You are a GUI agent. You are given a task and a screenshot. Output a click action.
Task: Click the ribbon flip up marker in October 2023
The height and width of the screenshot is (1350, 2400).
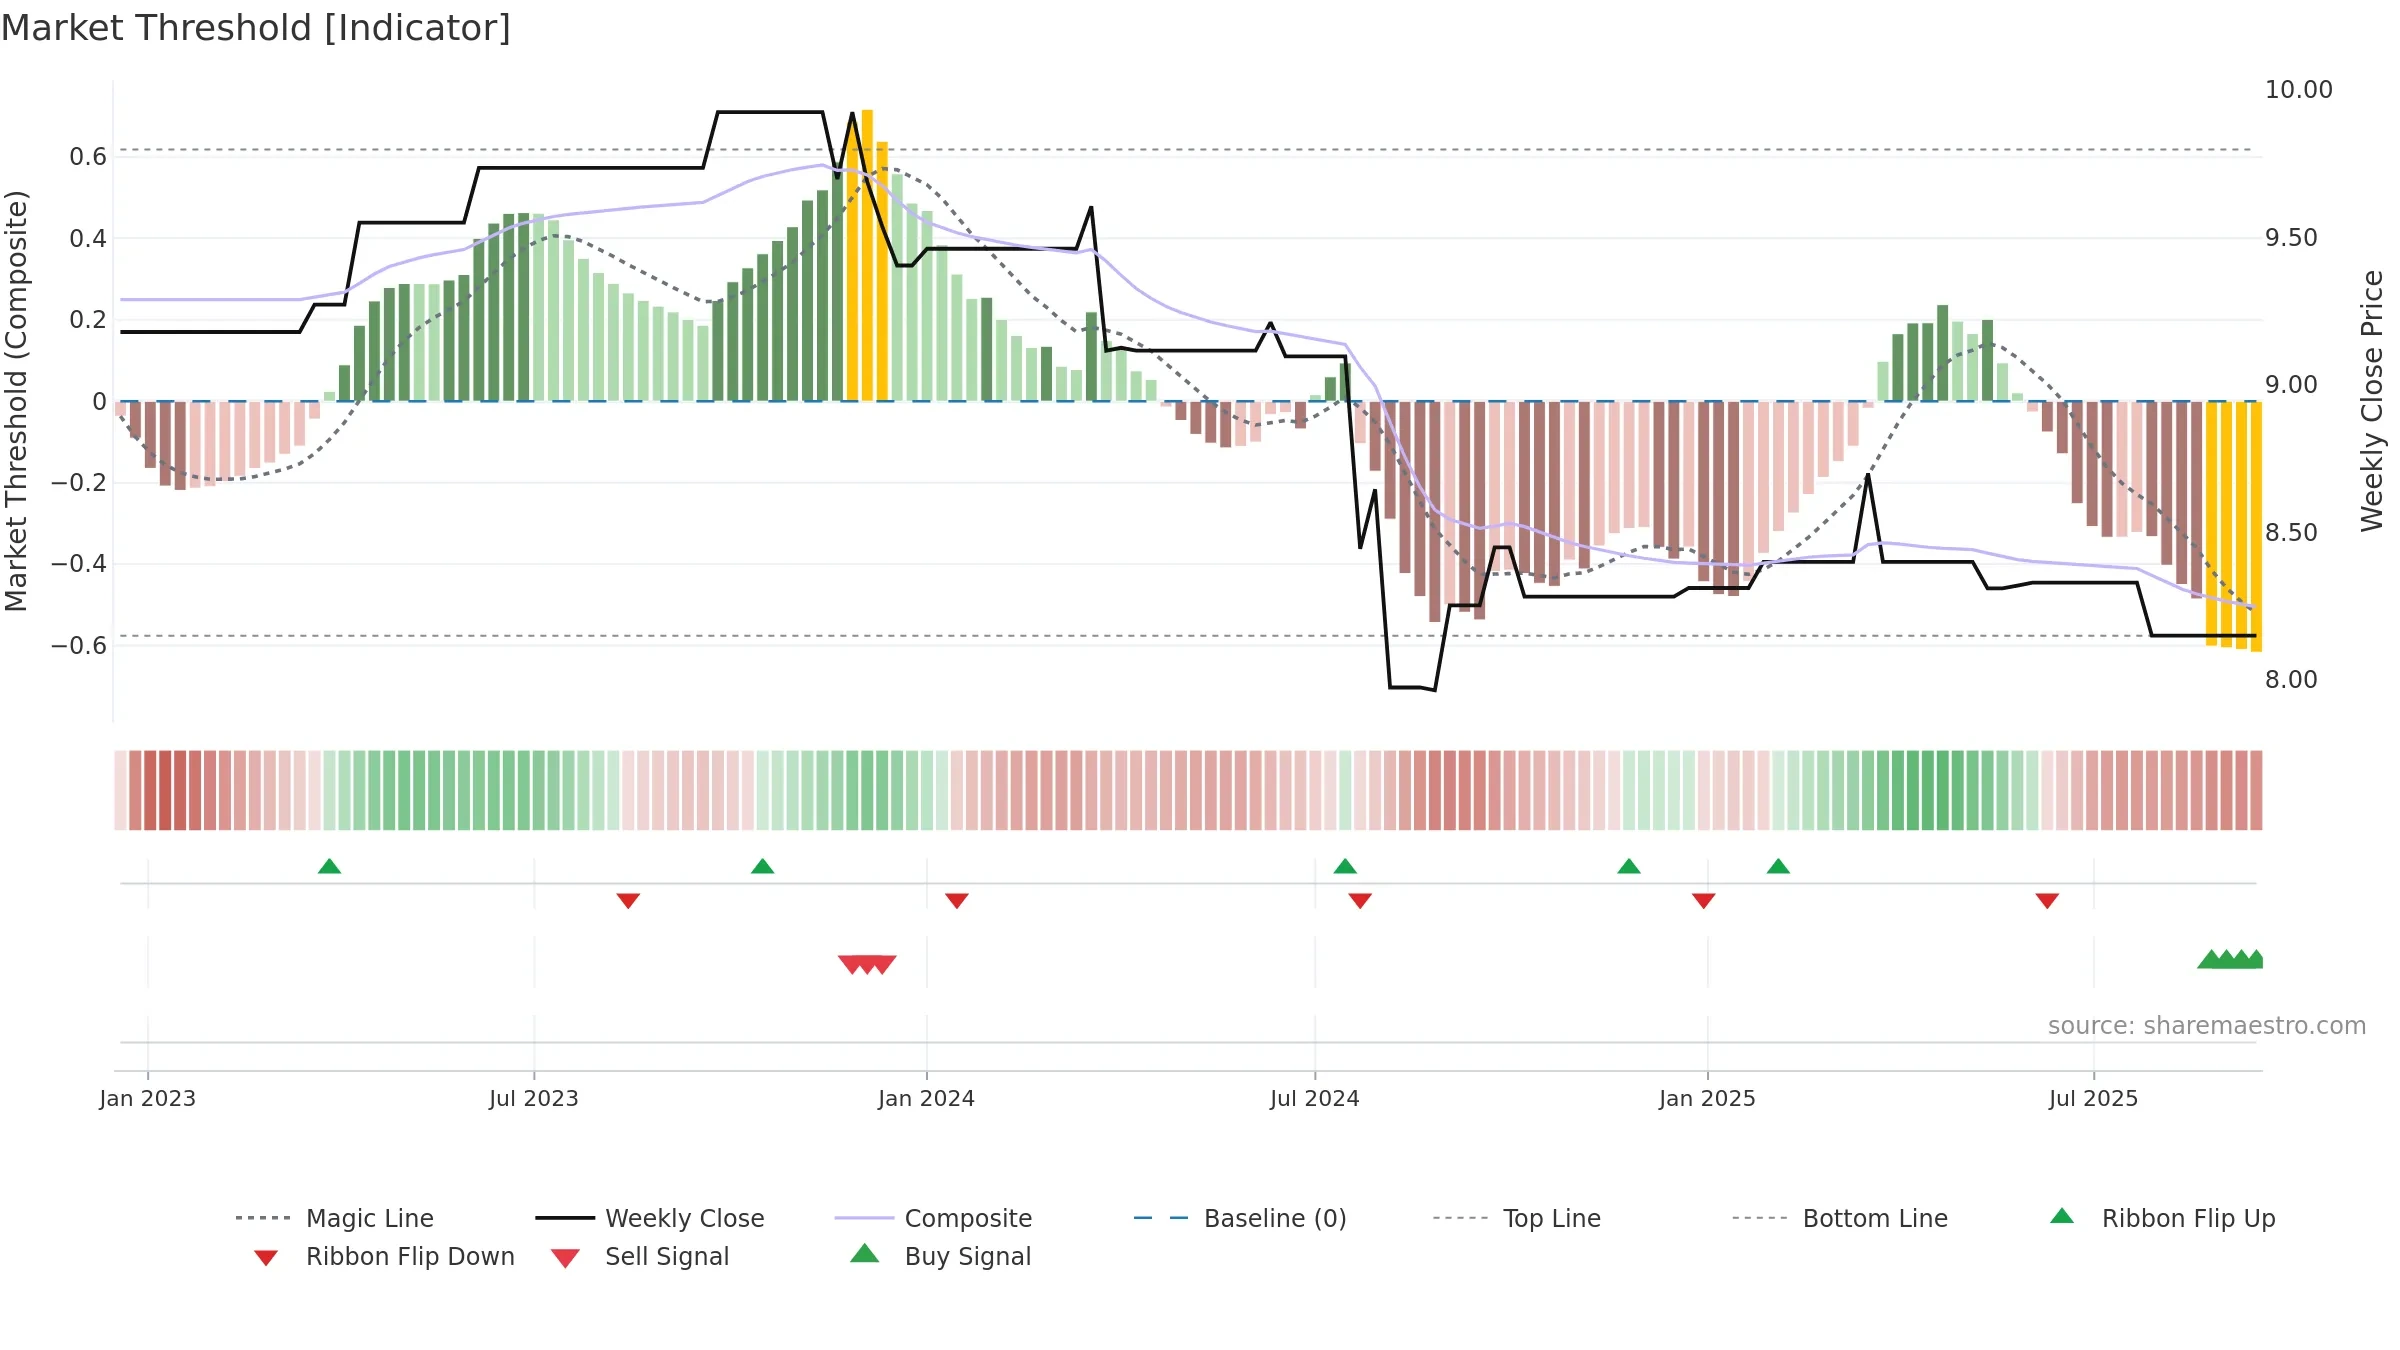(762, 866)
